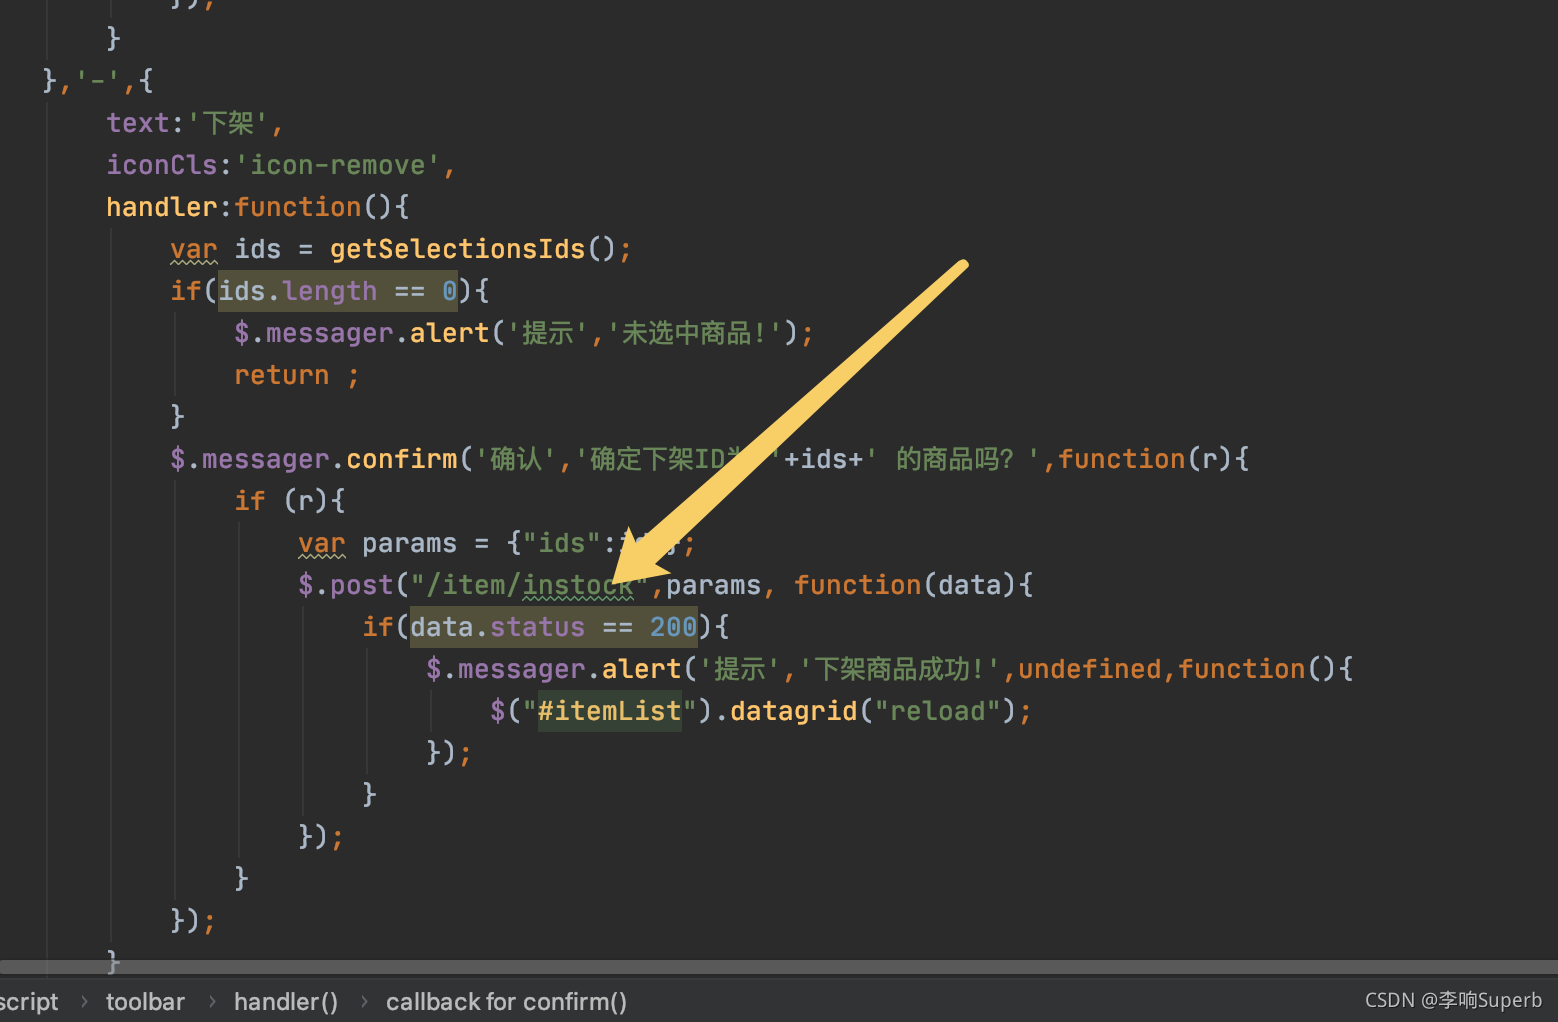Click the '下架商品成功!' message string
The height and width of the screenshot is (1022, 1558).
900,669
